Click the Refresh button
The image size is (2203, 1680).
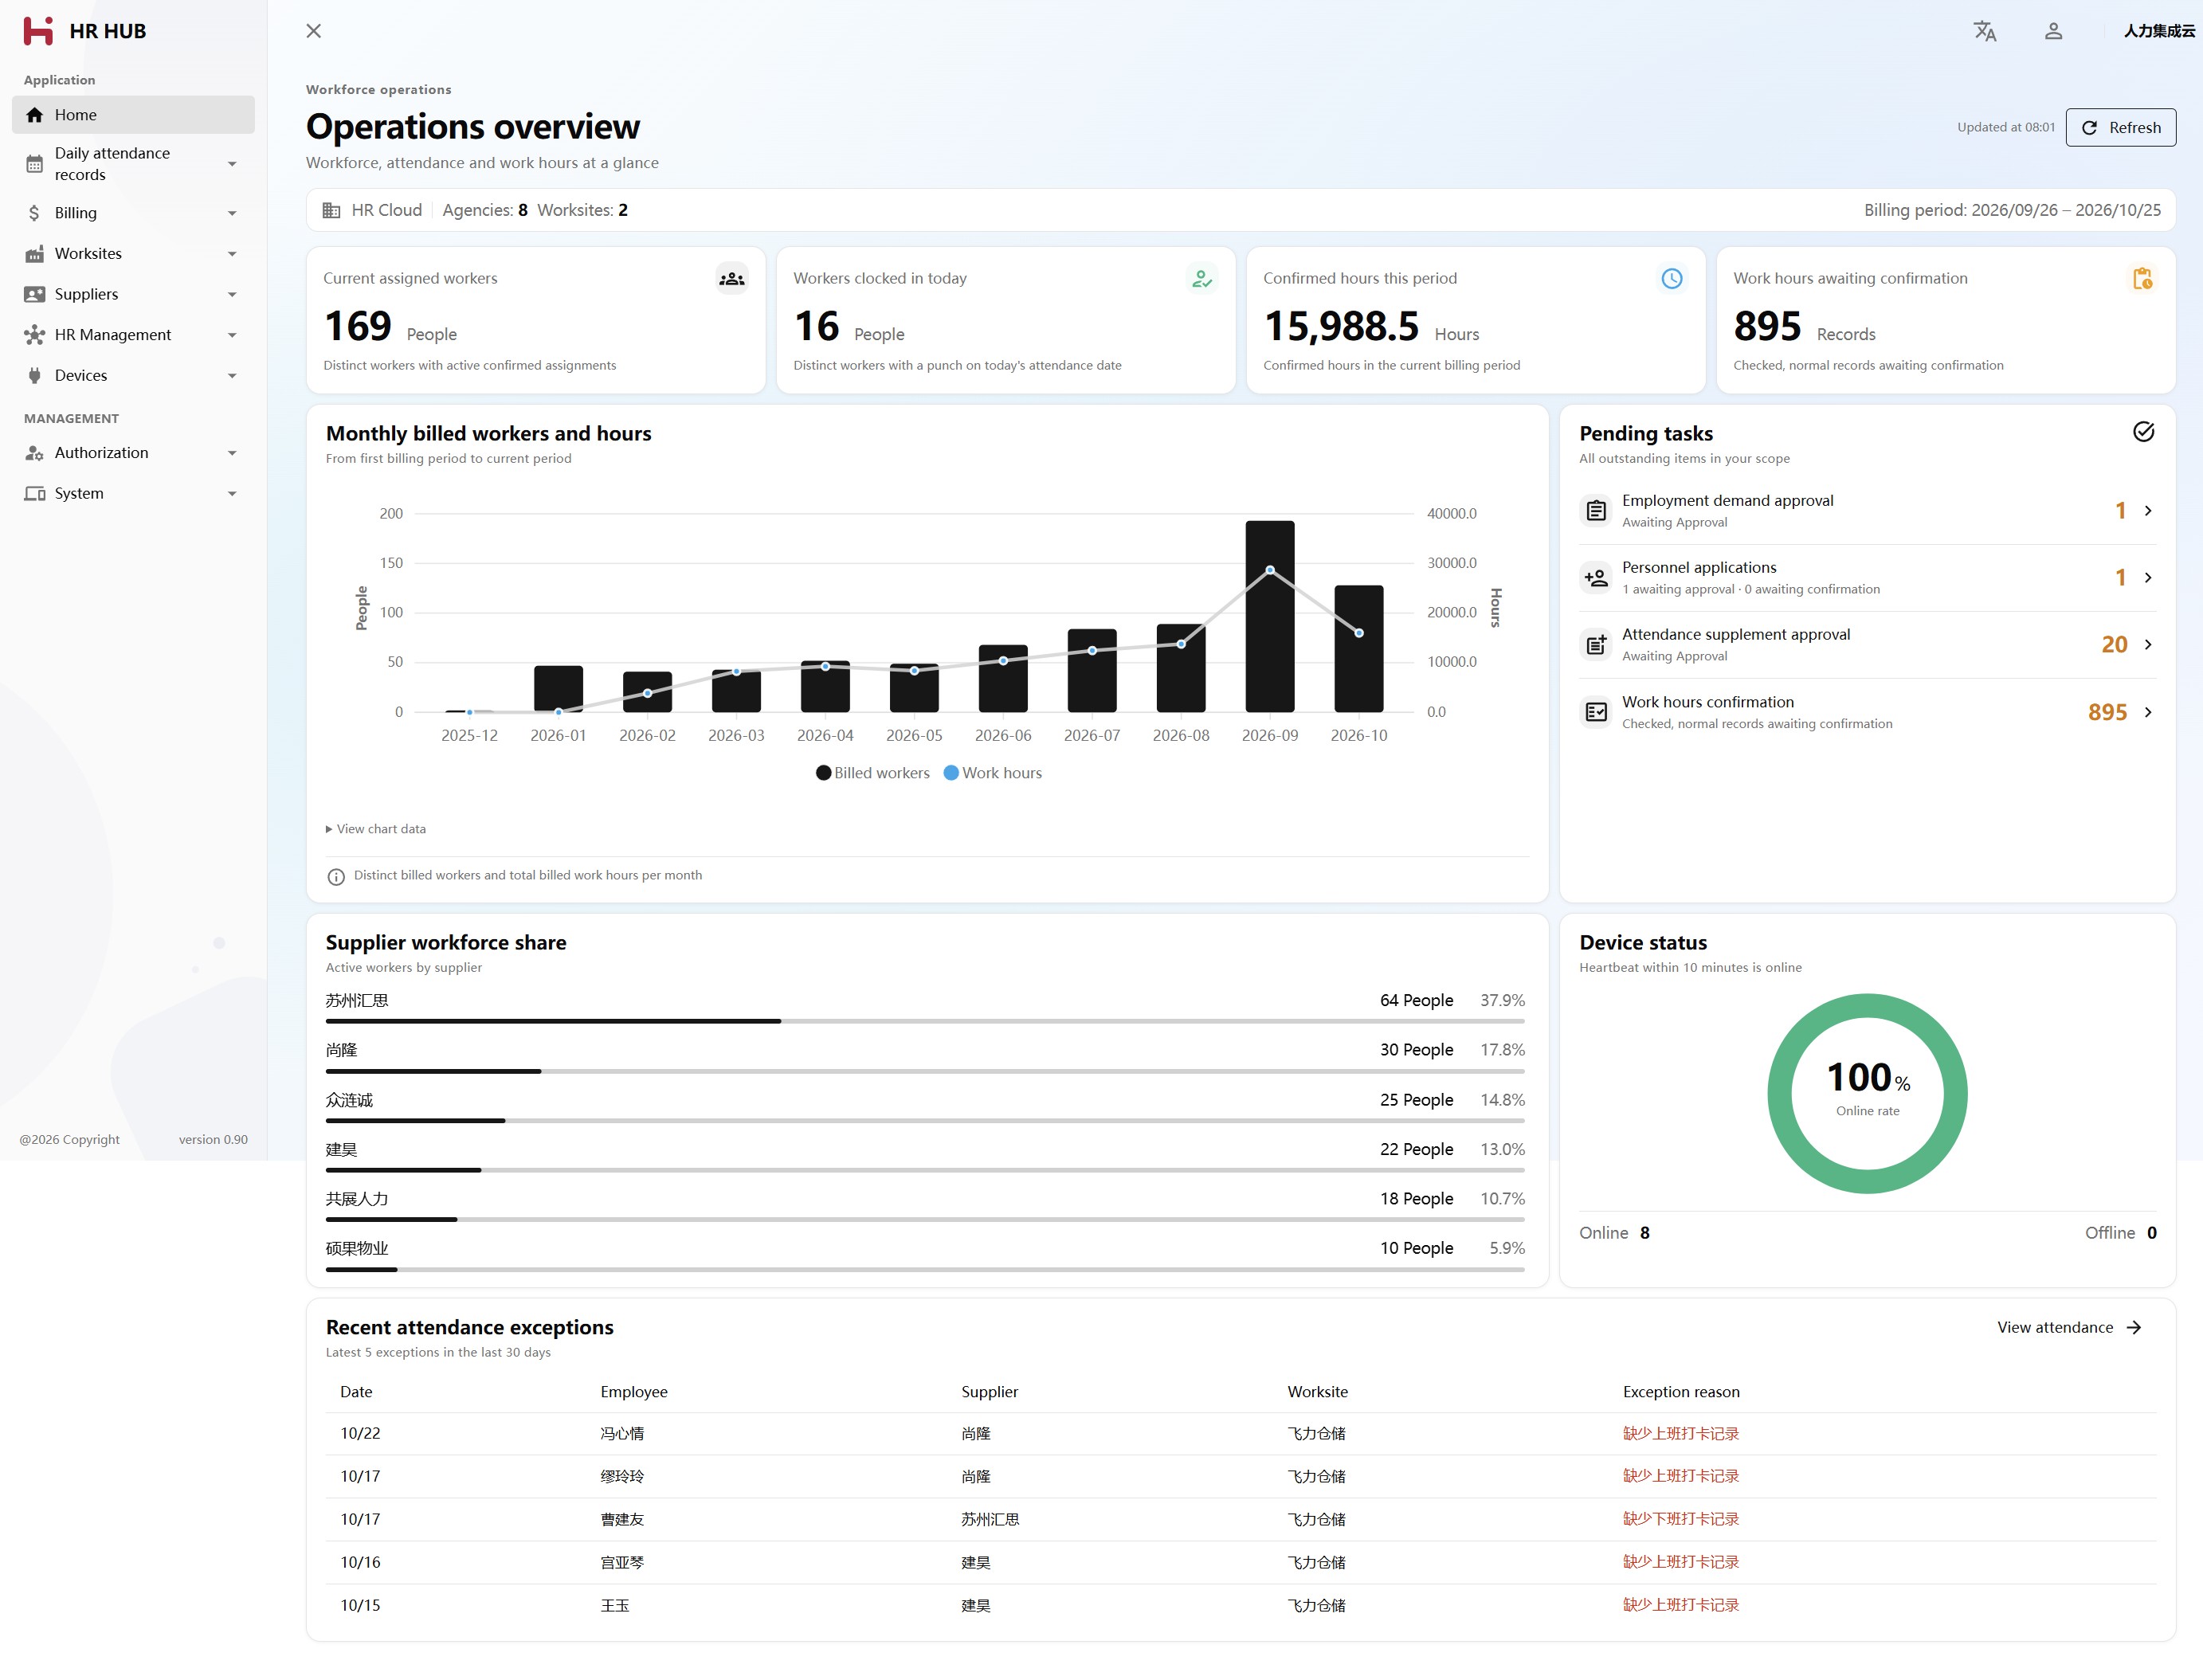tap(2120, 128)
